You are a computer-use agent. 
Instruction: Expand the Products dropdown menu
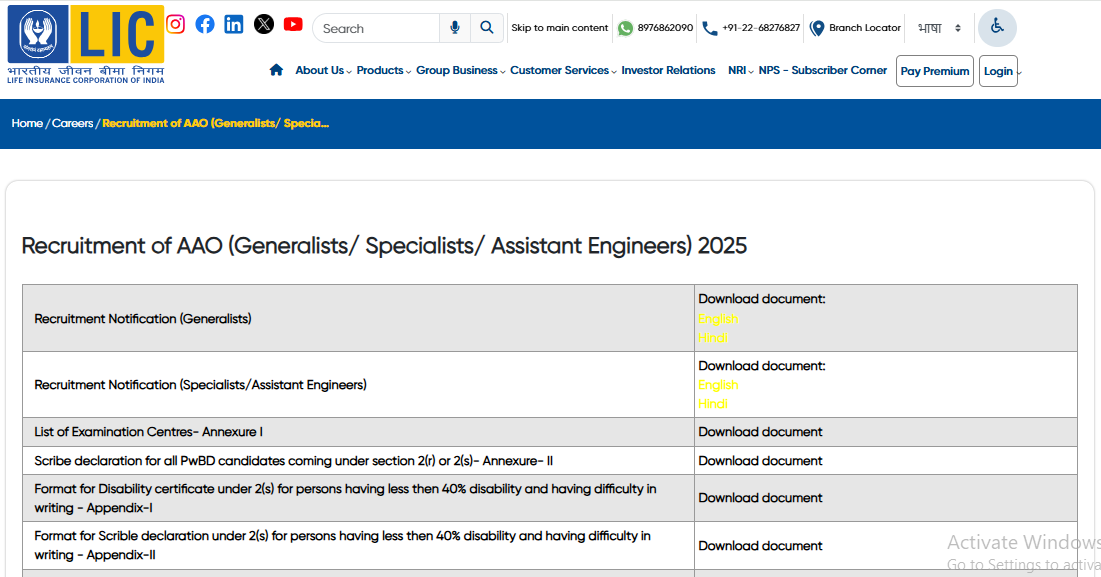click(x=381, y=70)
